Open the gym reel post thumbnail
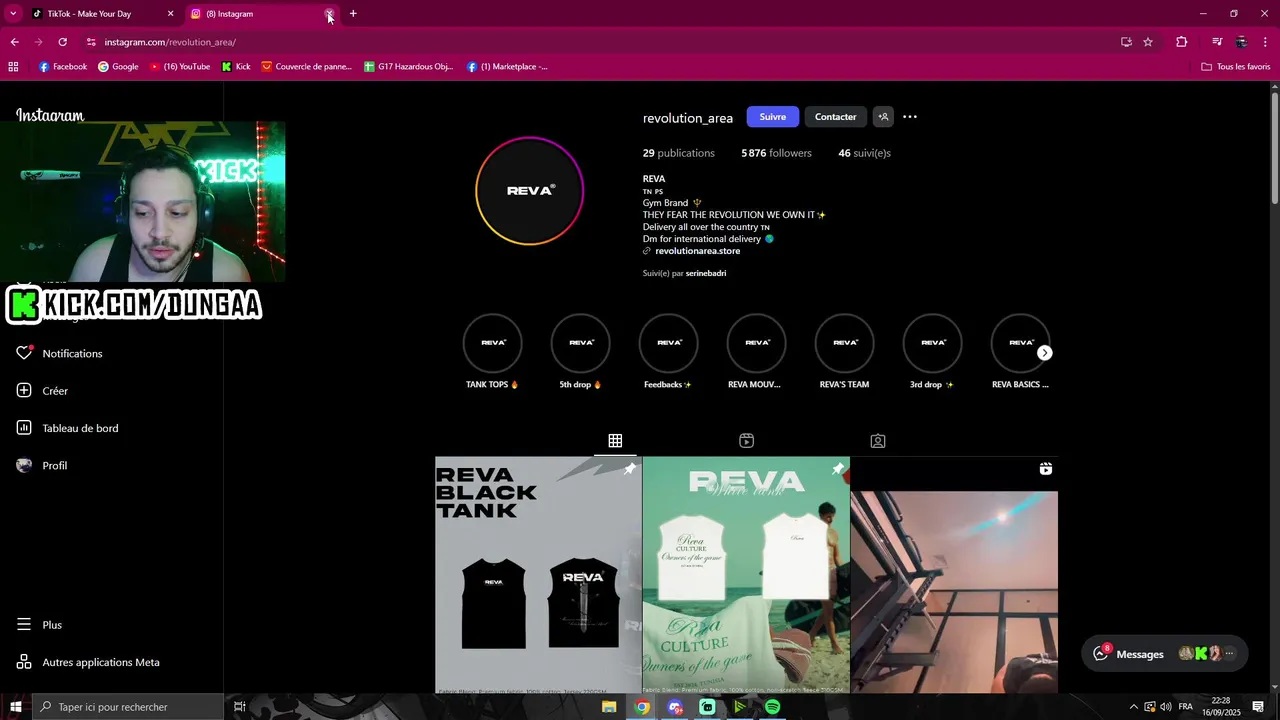The height and width of the screenshot is (720, 1280). pyautogui.click(x=954, y=575)
